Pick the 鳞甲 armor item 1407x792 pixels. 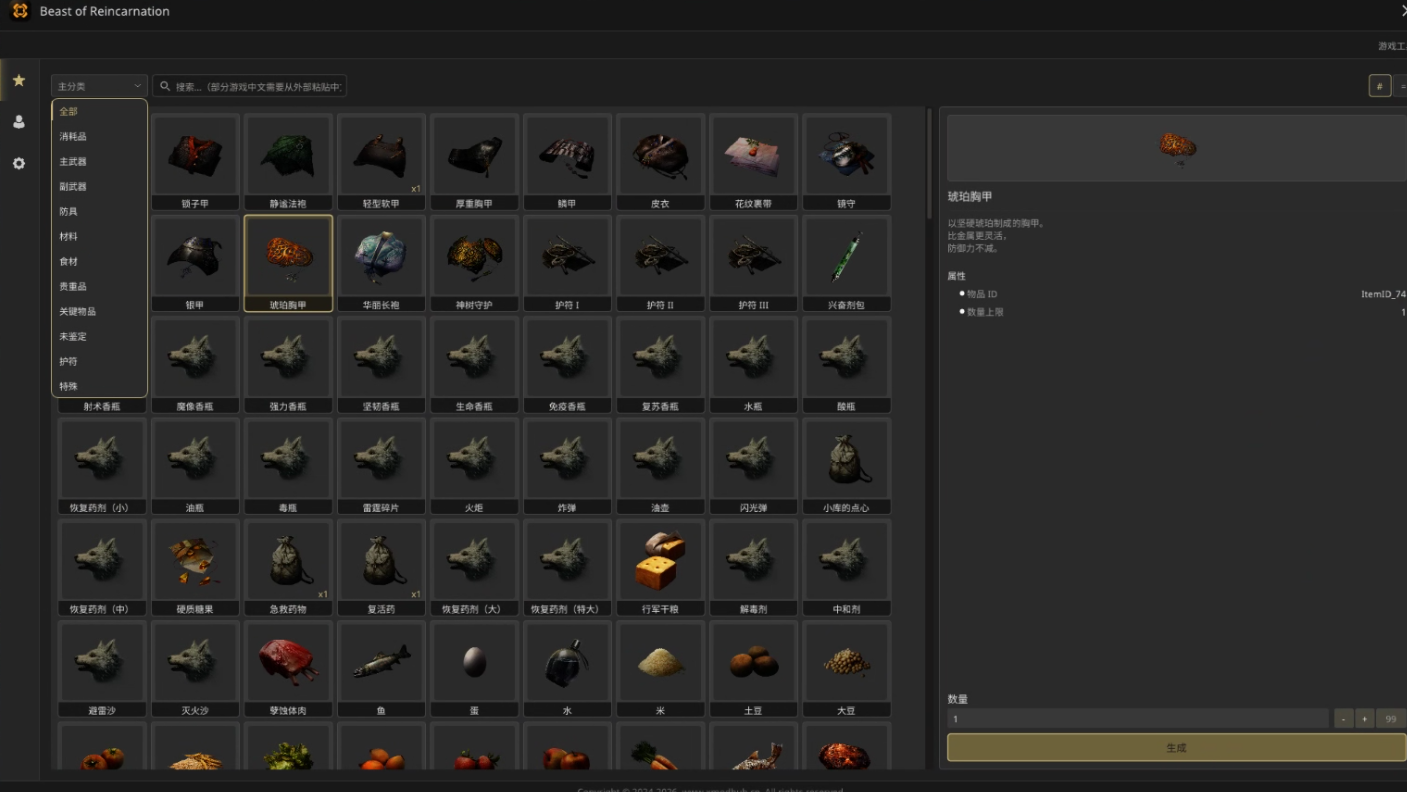(567, 161)
